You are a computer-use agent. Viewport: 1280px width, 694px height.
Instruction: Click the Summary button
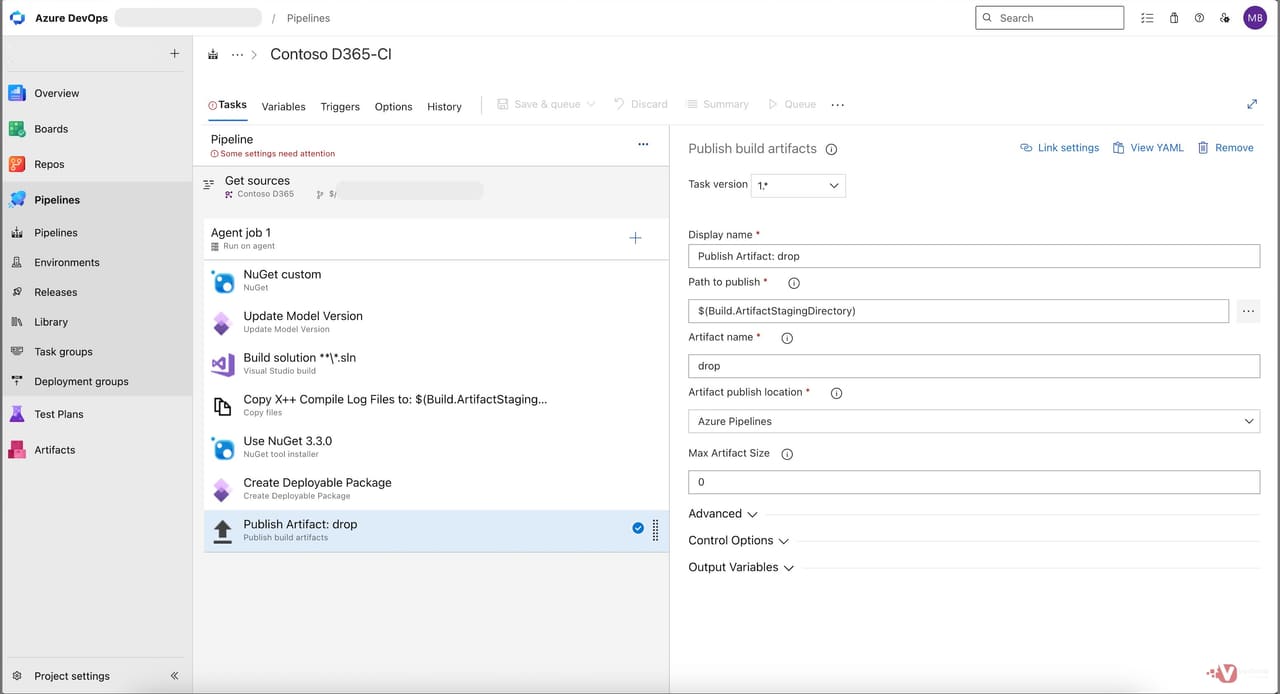[x=717, y=104]
